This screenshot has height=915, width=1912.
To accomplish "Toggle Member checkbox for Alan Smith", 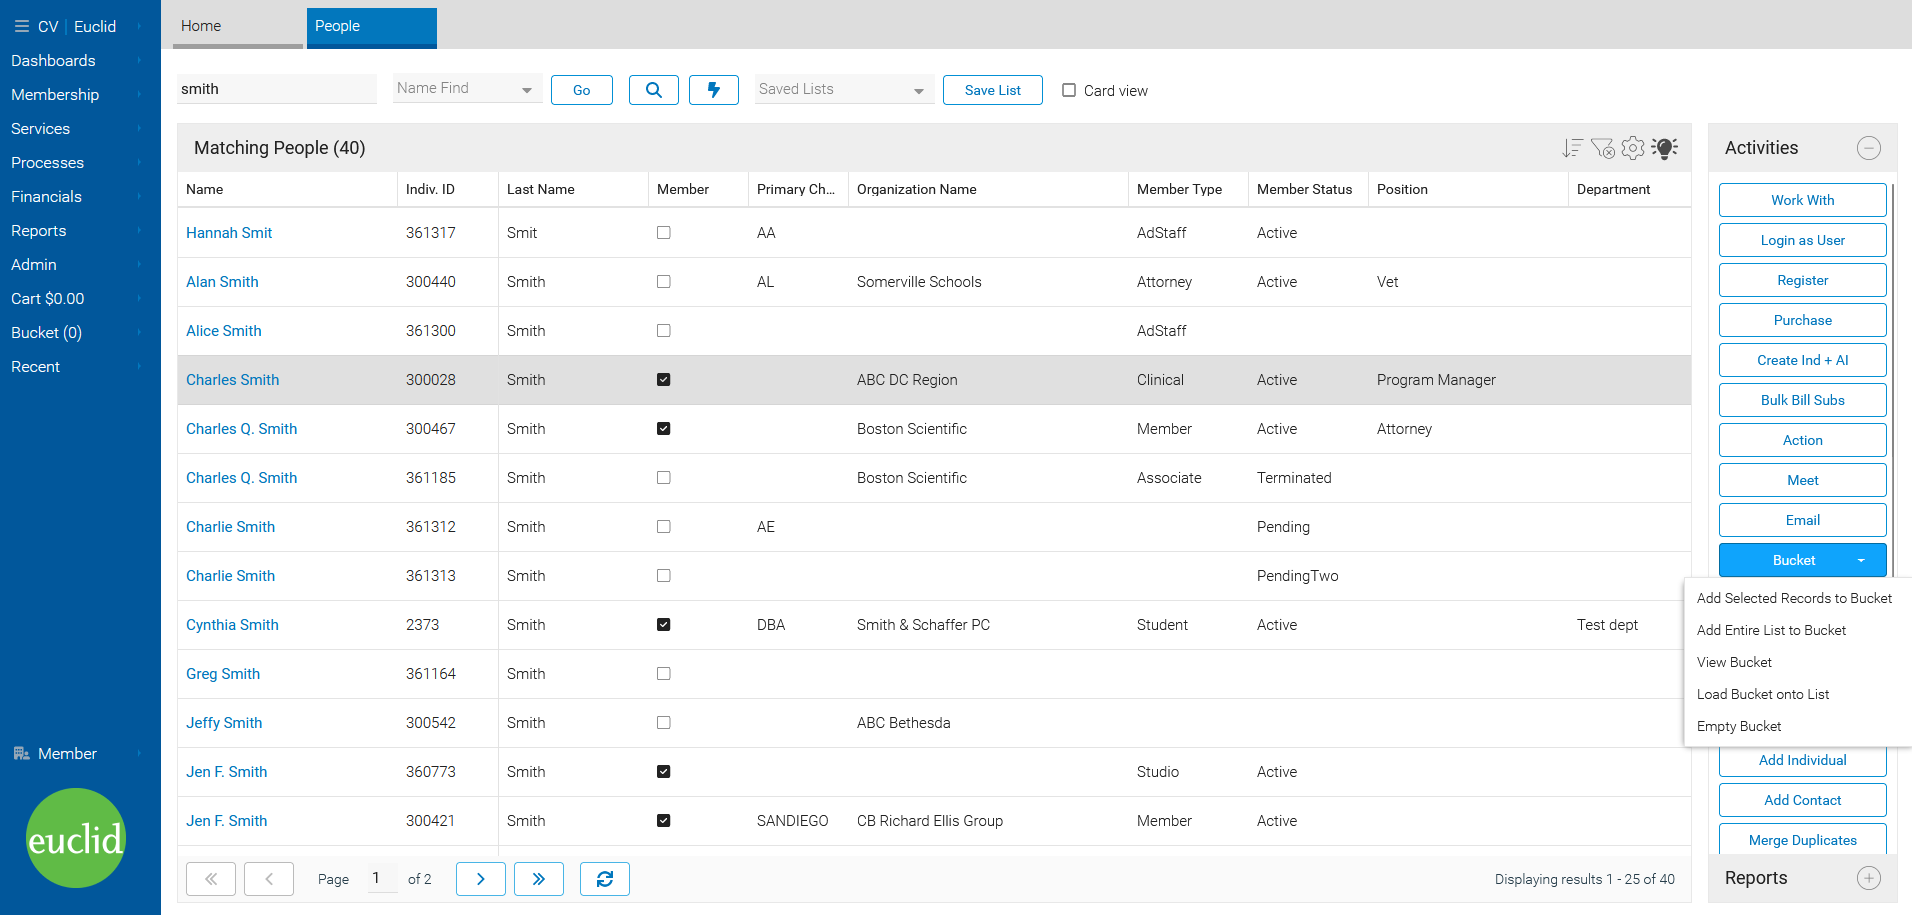I will (664, 282).
